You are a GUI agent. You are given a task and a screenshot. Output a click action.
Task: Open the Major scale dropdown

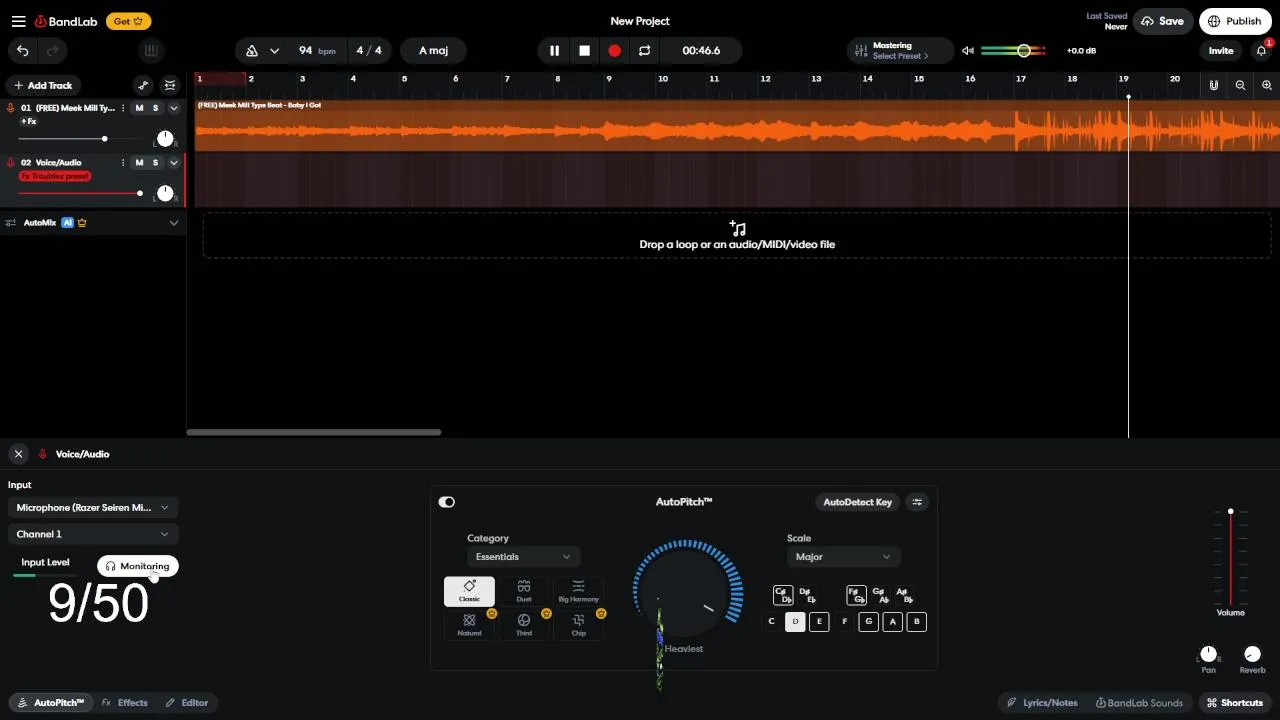click(843, 557)
